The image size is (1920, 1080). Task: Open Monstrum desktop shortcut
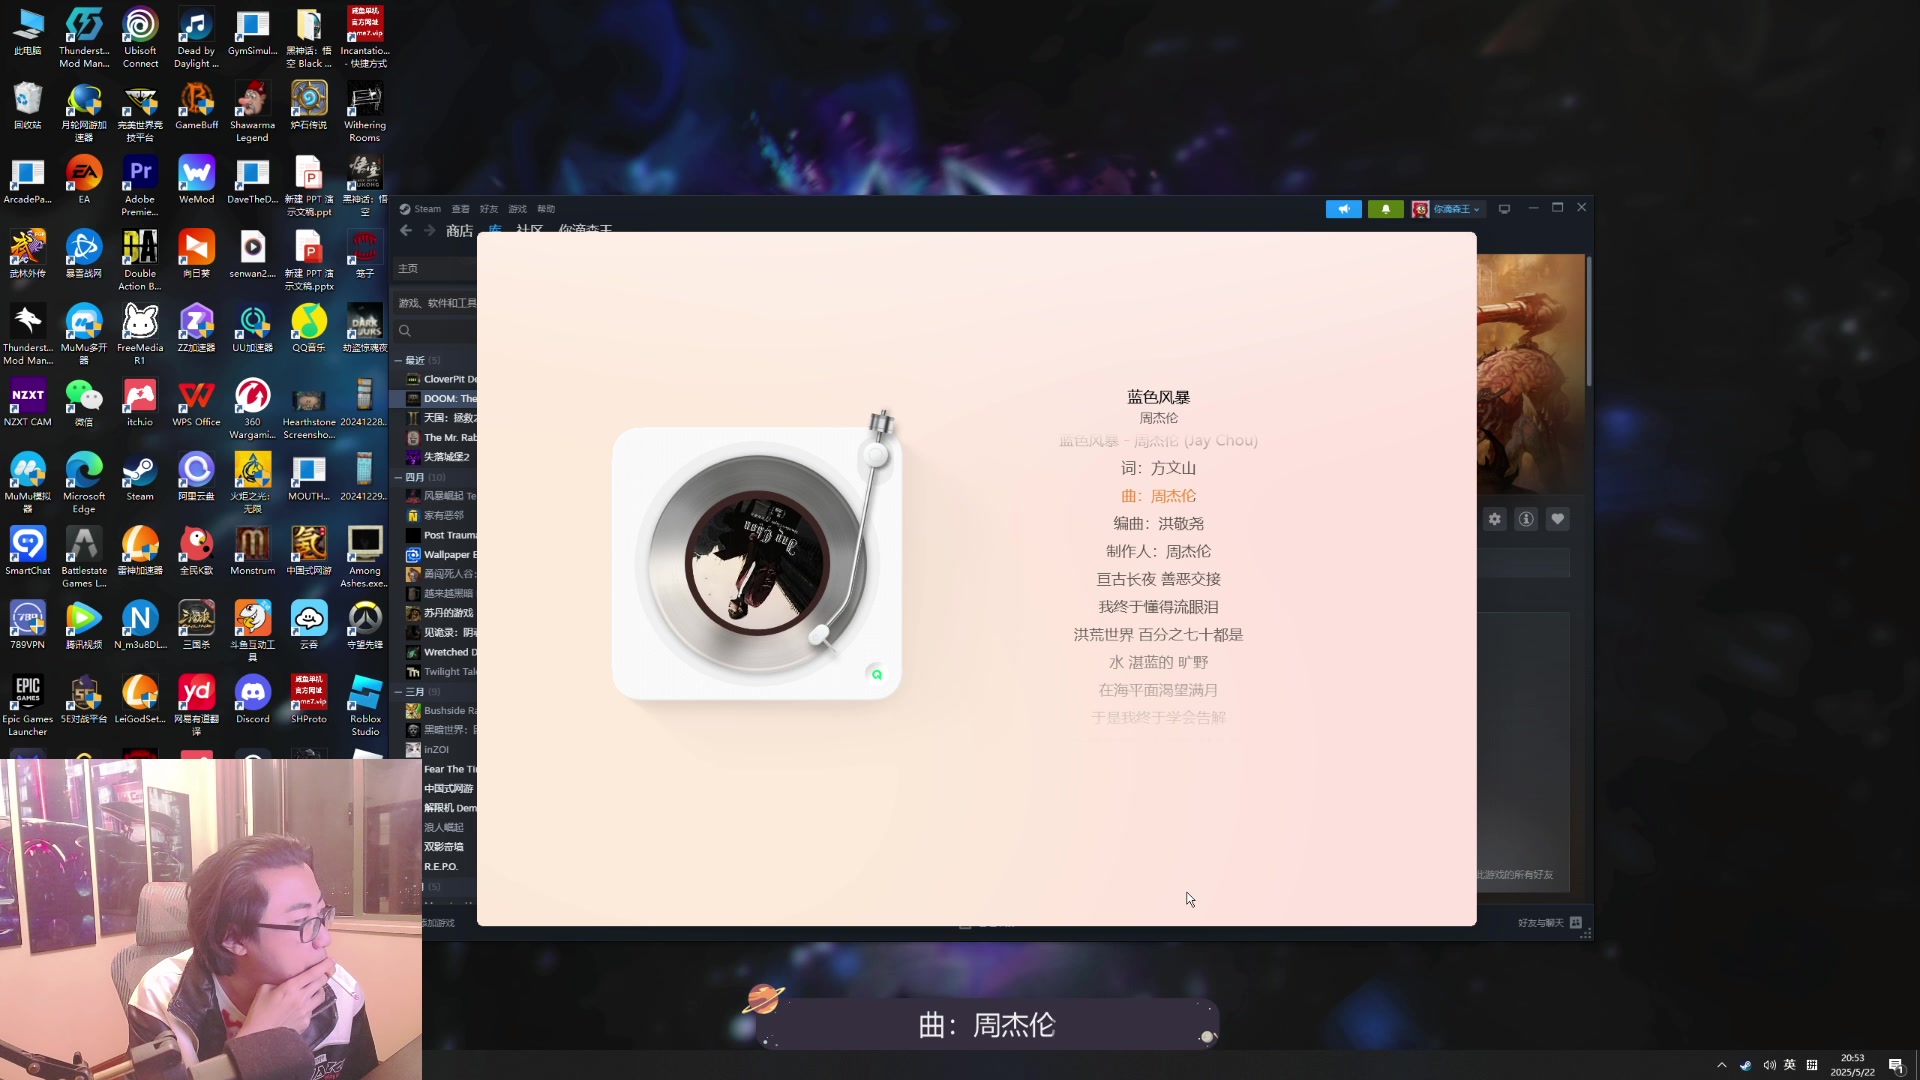252,551
